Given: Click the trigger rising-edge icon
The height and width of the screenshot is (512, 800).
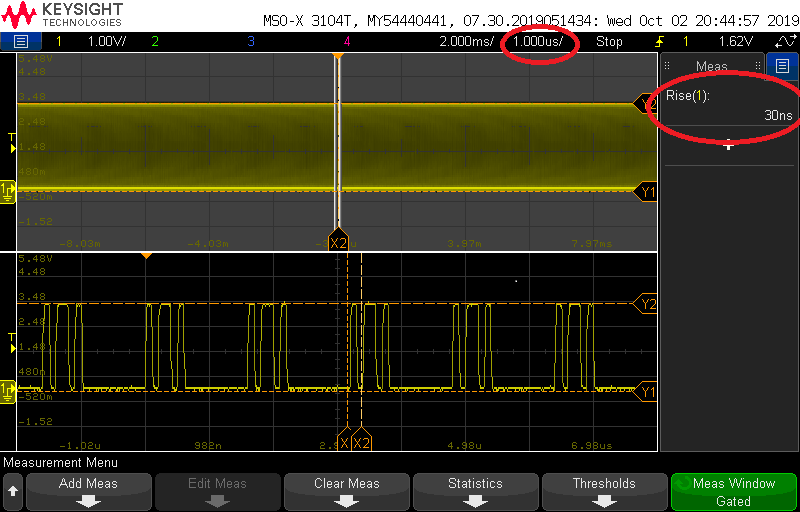Looking at the screenshot, I should click(x=659, y=42).
